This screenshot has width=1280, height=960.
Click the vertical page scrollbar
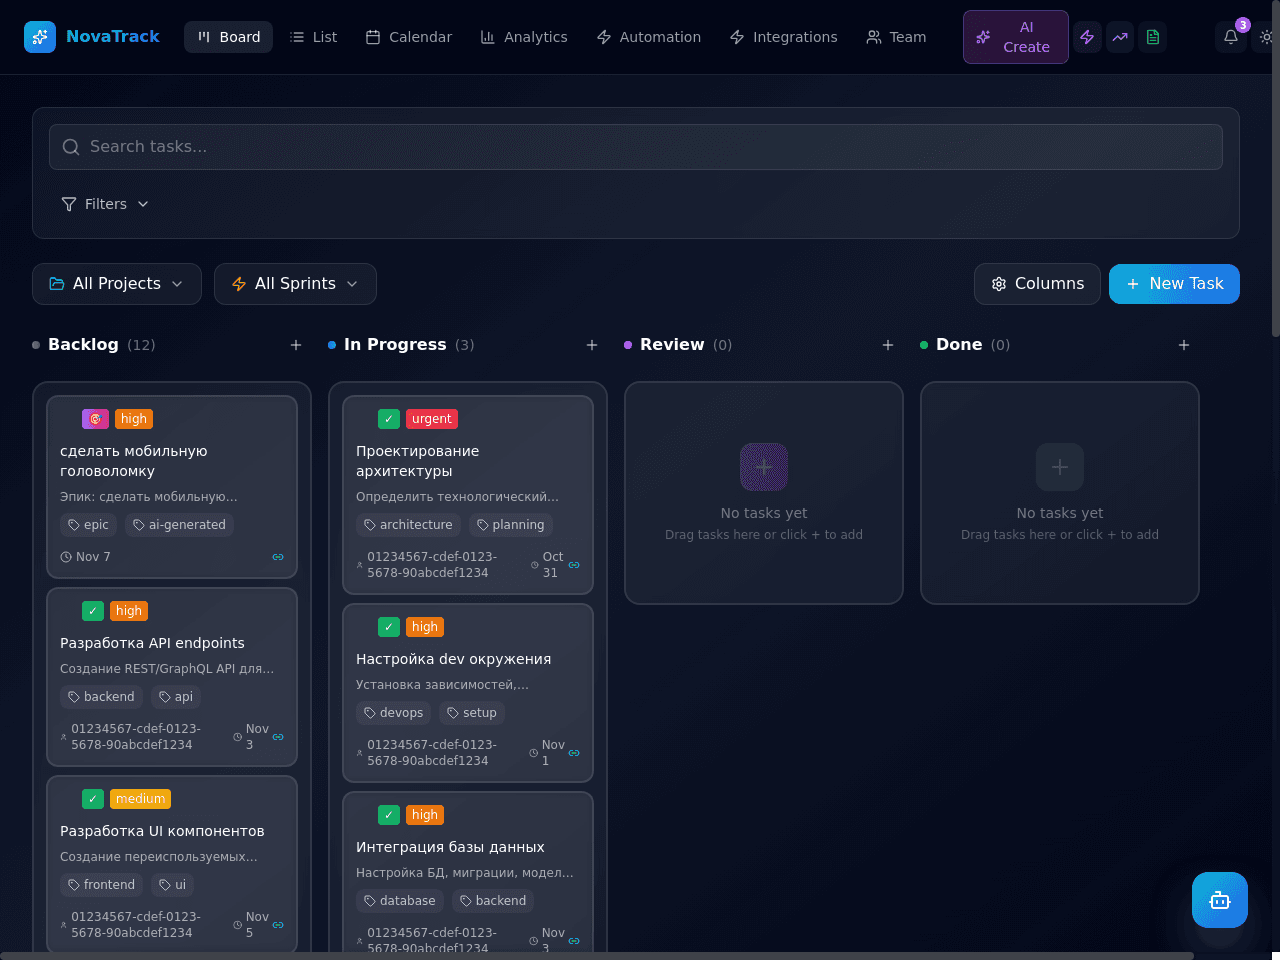click(x=1276, y=168)
